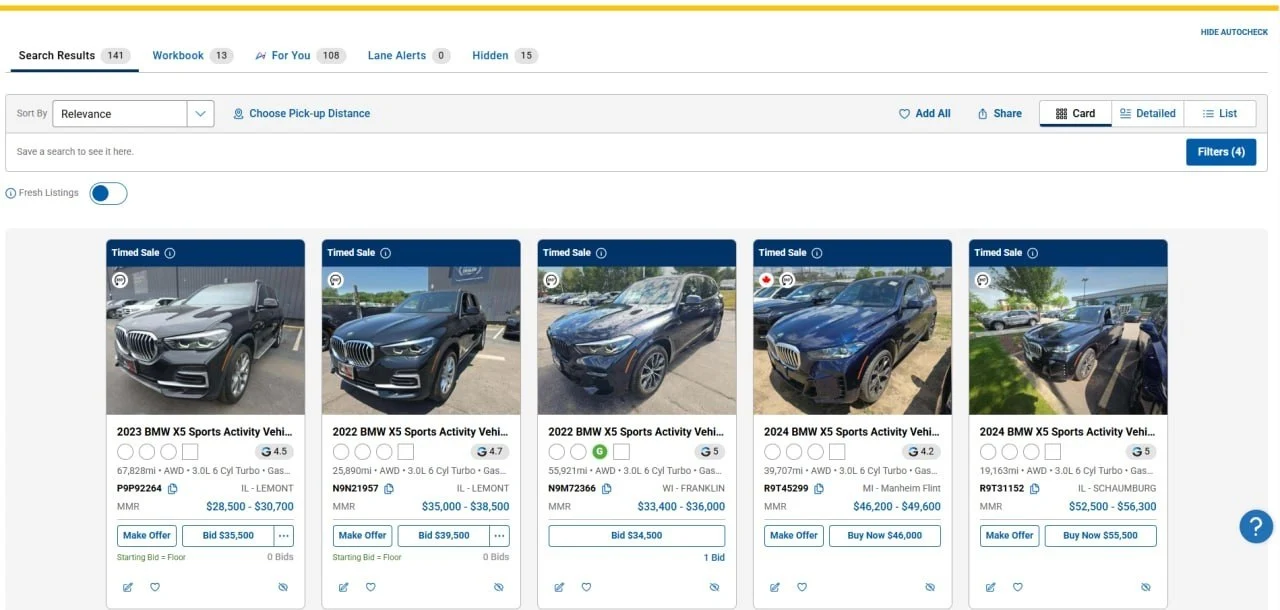
Task: AutoCheck badge icon on N9M72366 card photo
Action: click(x=551, y=280)
